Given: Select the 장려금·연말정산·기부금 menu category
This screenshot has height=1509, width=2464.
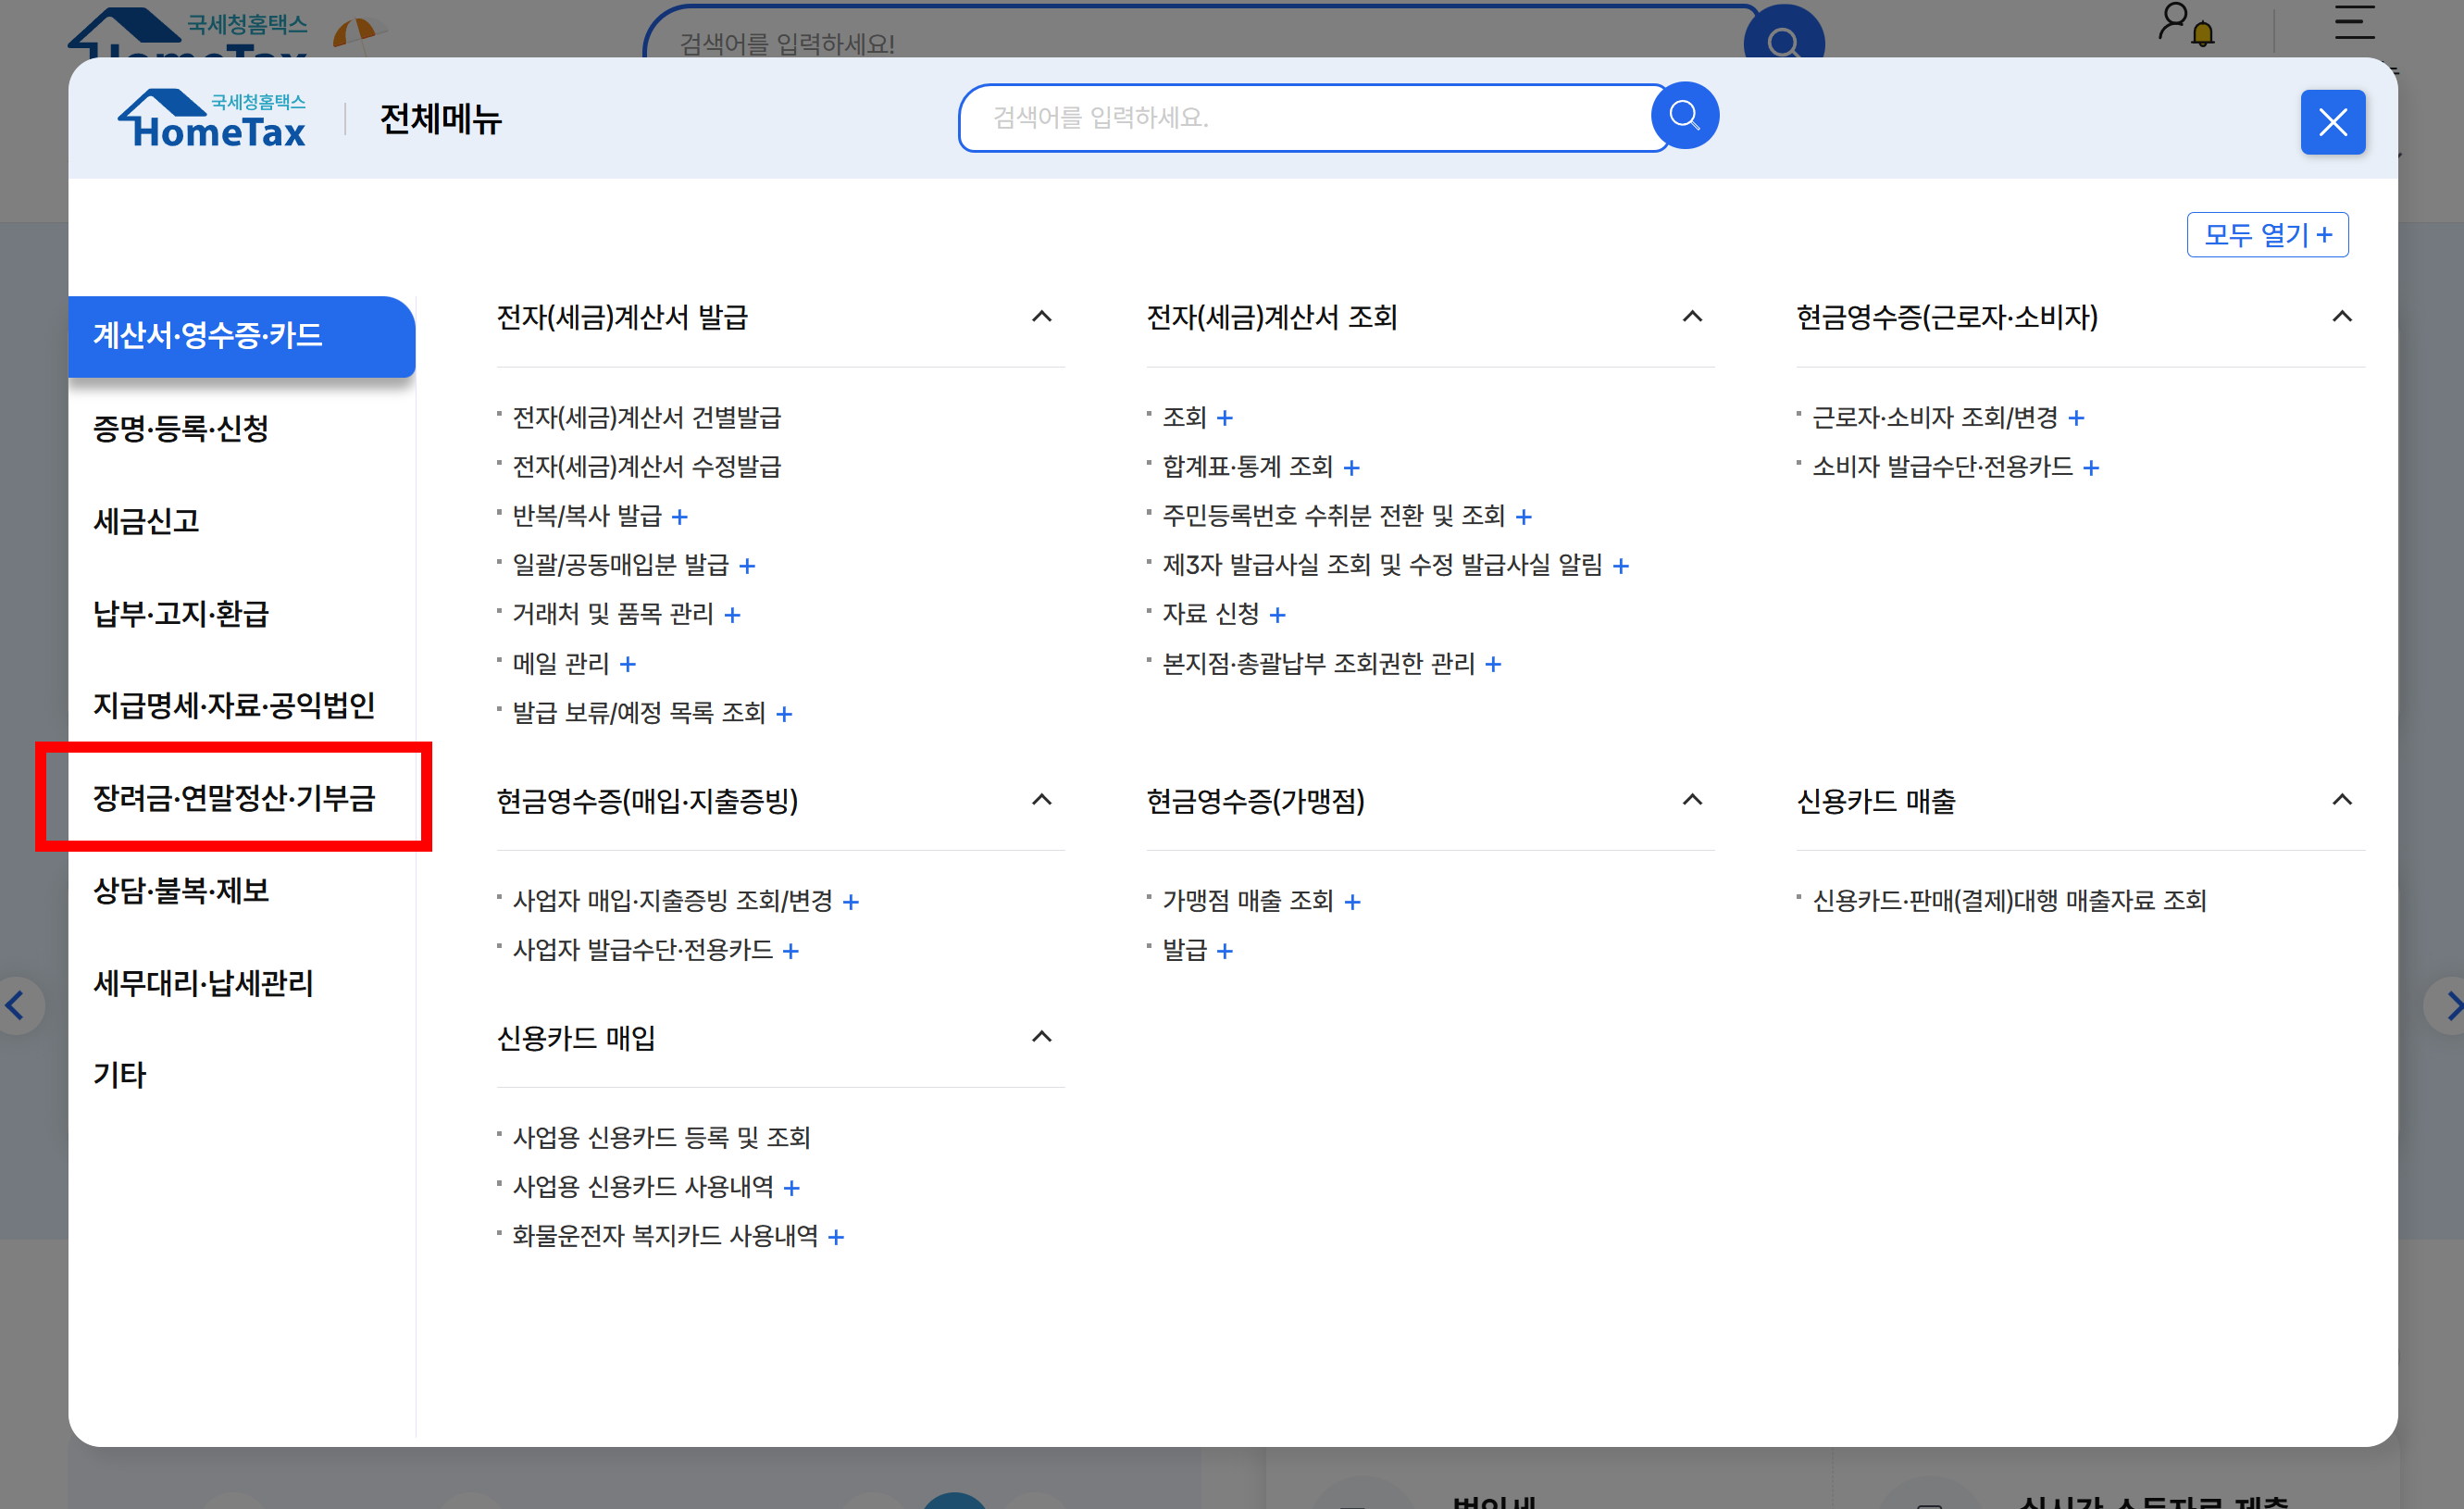Looking at the screenshot, I should [x=234, y=798].
